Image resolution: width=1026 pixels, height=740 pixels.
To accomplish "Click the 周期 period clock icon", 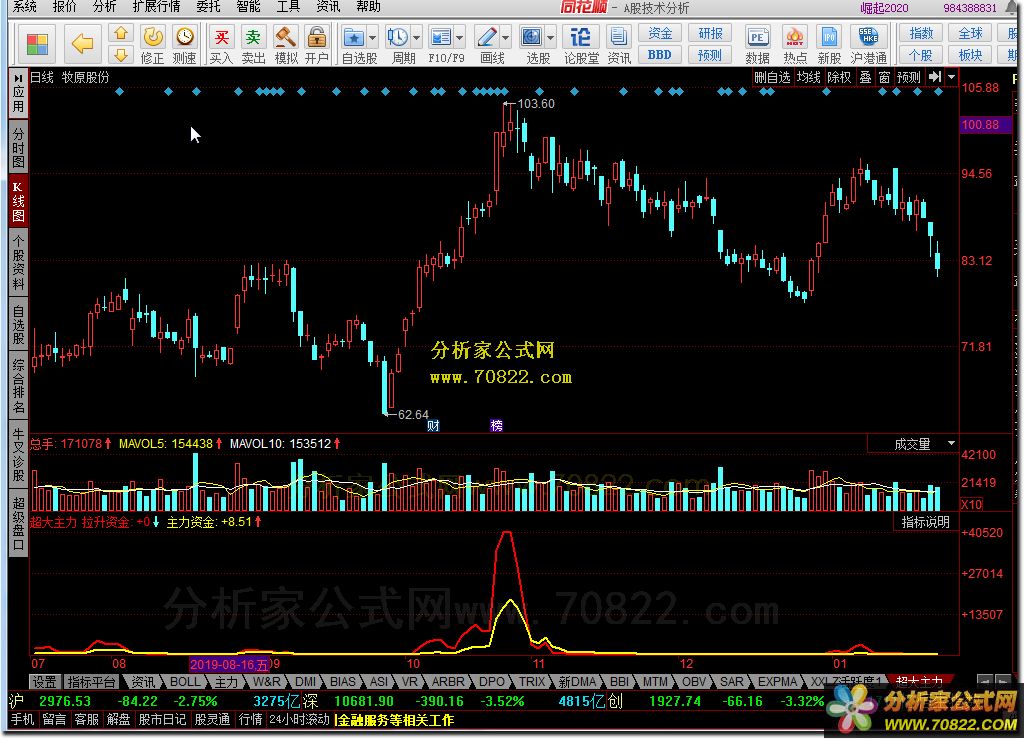I will 397,37.
